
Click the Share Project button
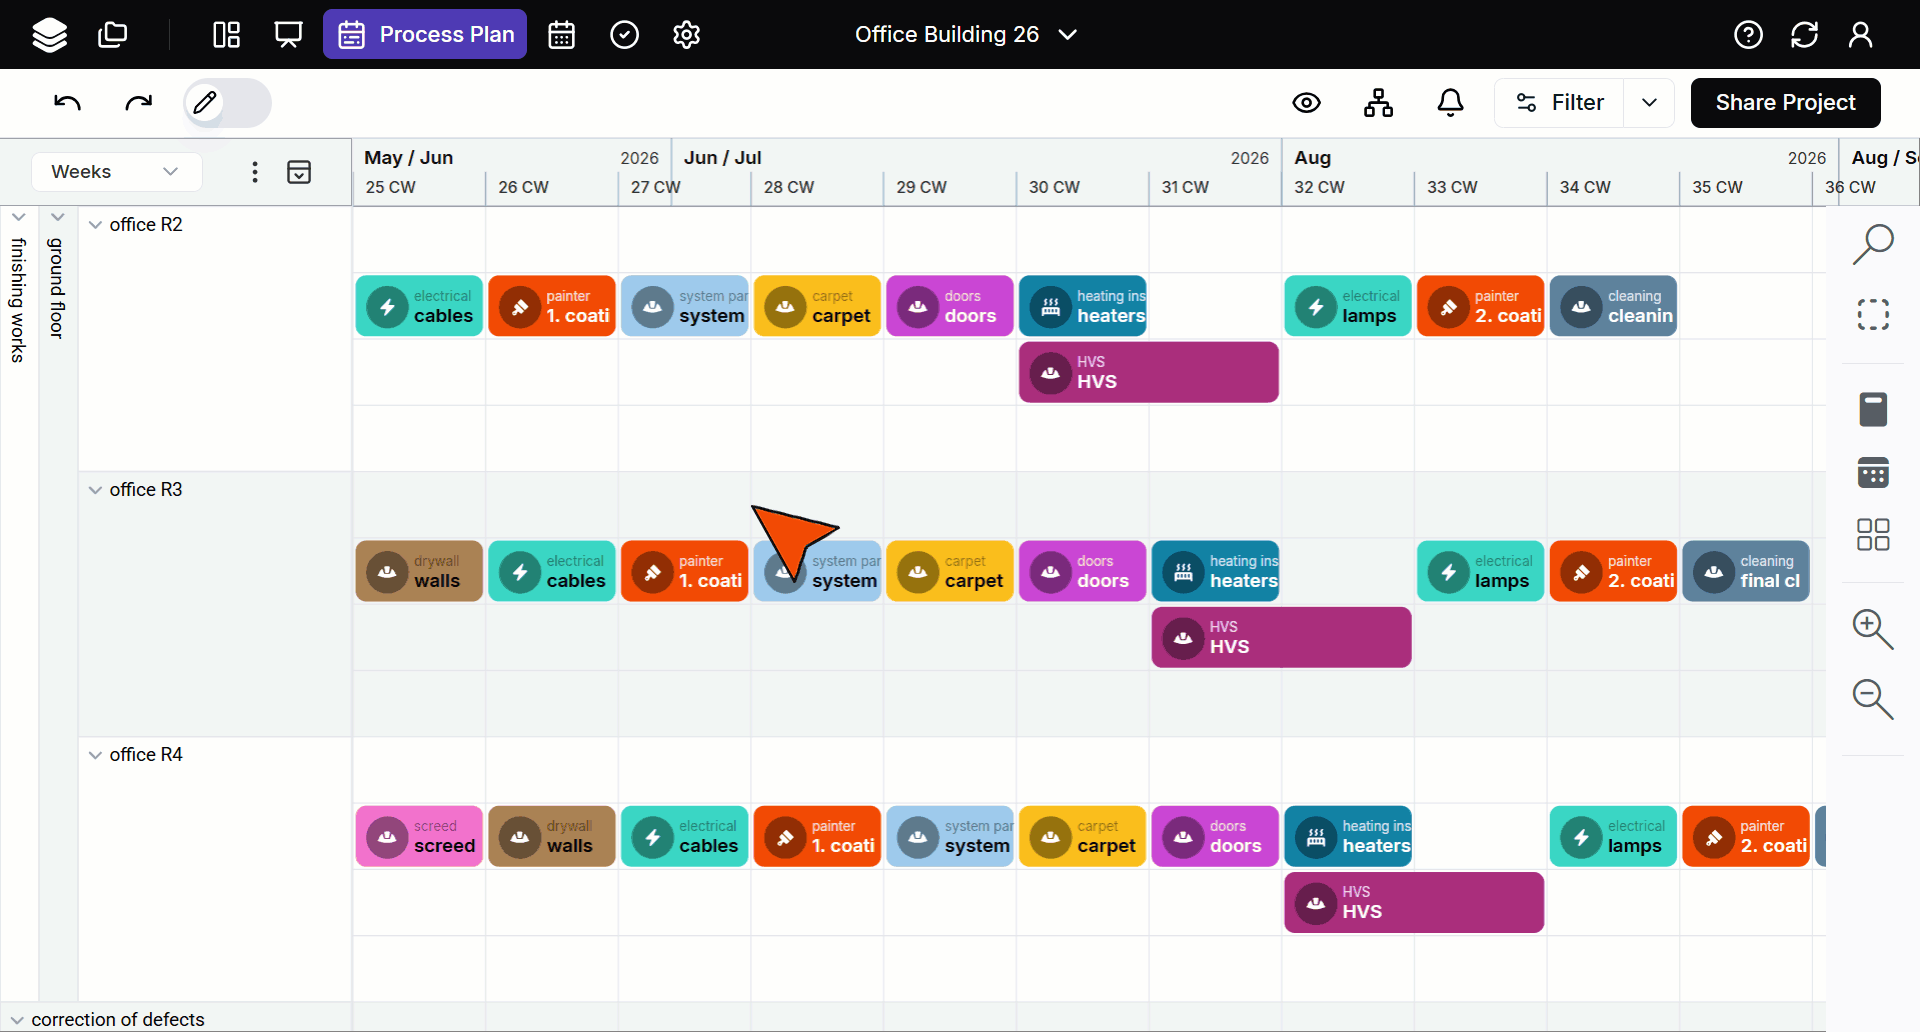point(1785,103)
